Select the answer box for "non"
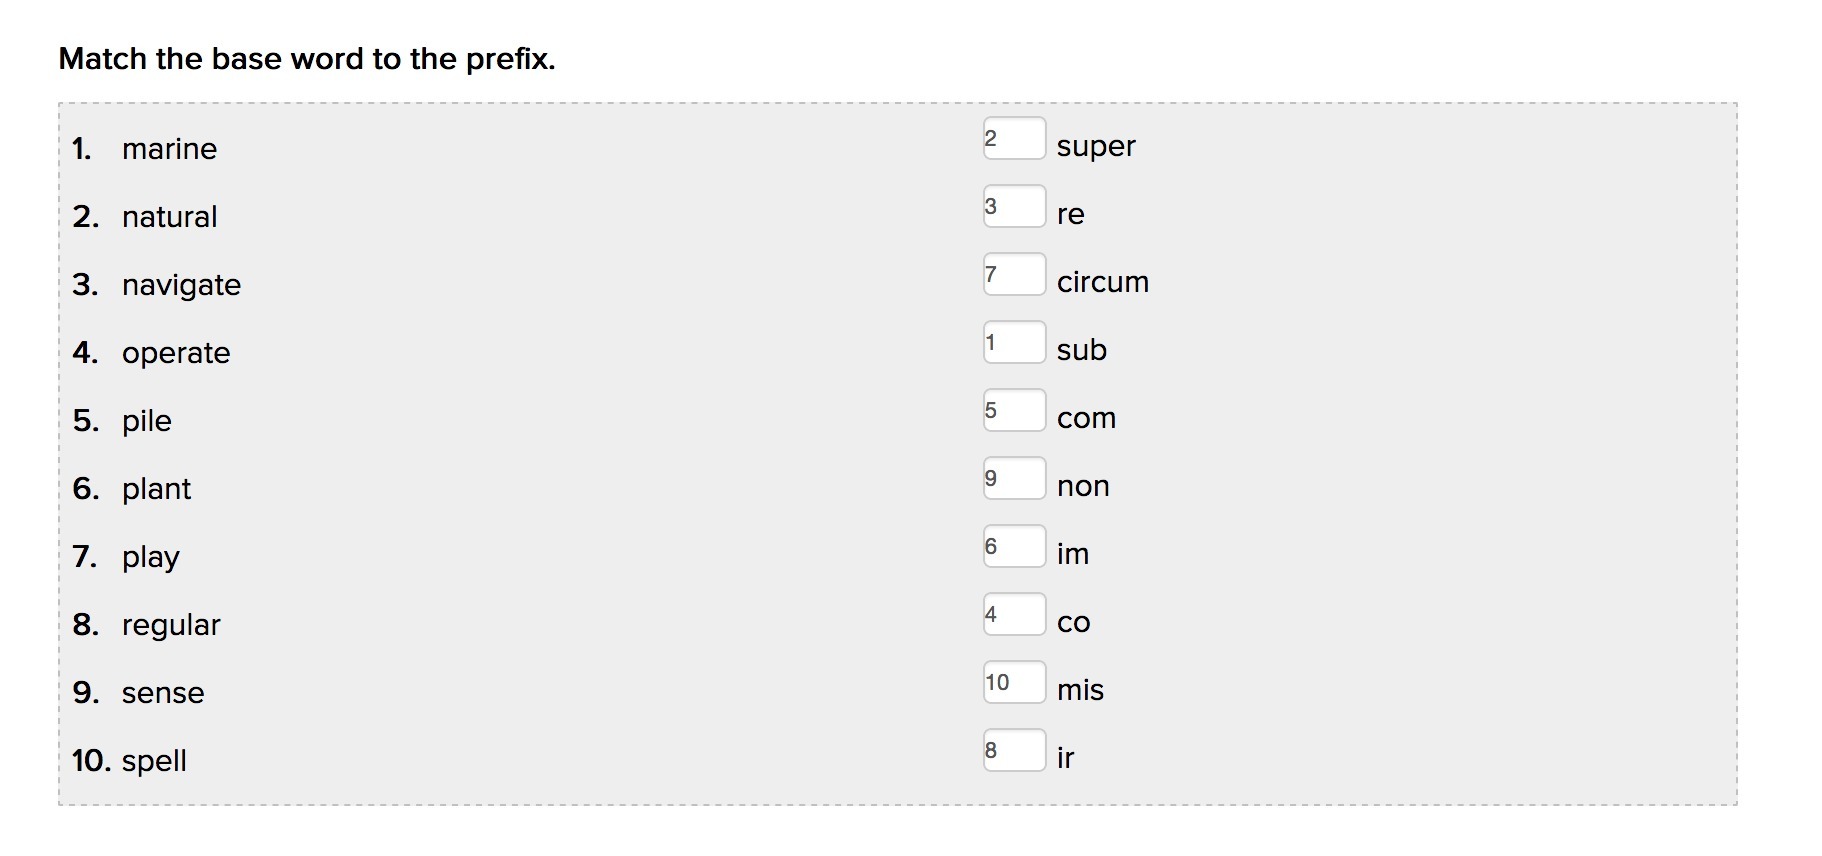Viewport: 1822px width, 856px height. pyautogui.click(x=1014, y=479)
